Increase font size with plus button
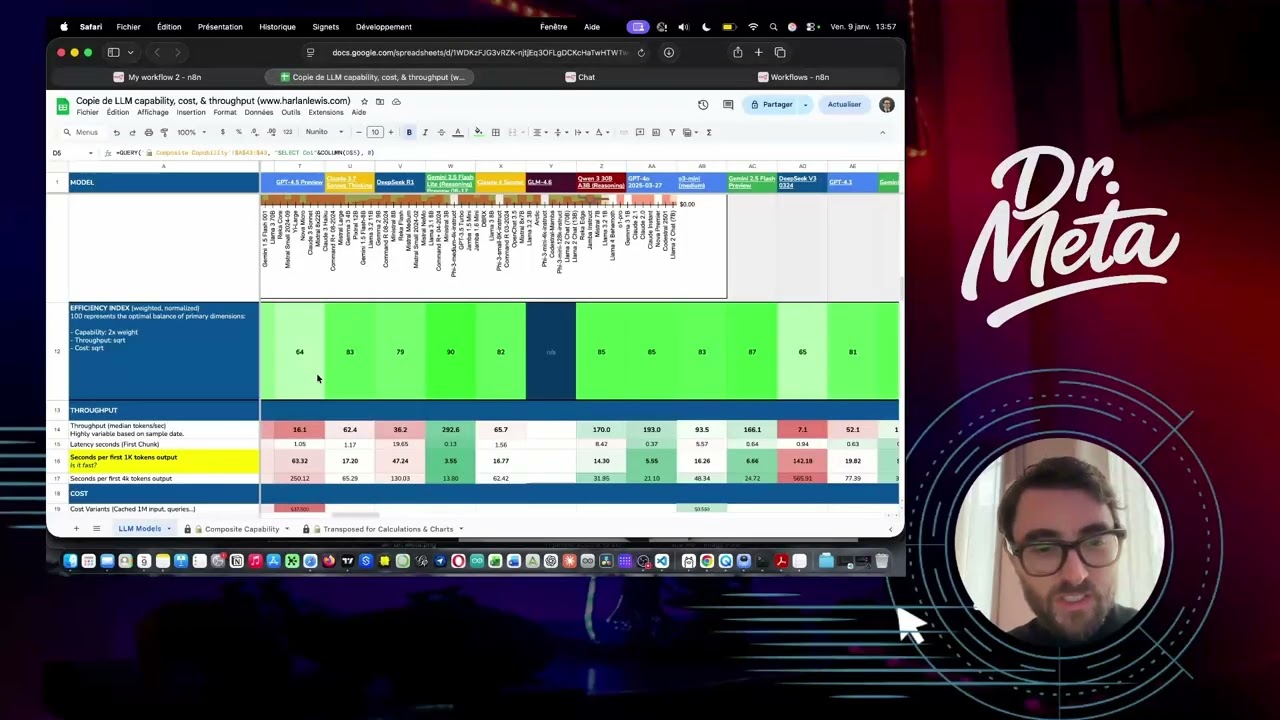Image resolution: width=1280 pixels, height=720 pixels. tap(391, 132)
